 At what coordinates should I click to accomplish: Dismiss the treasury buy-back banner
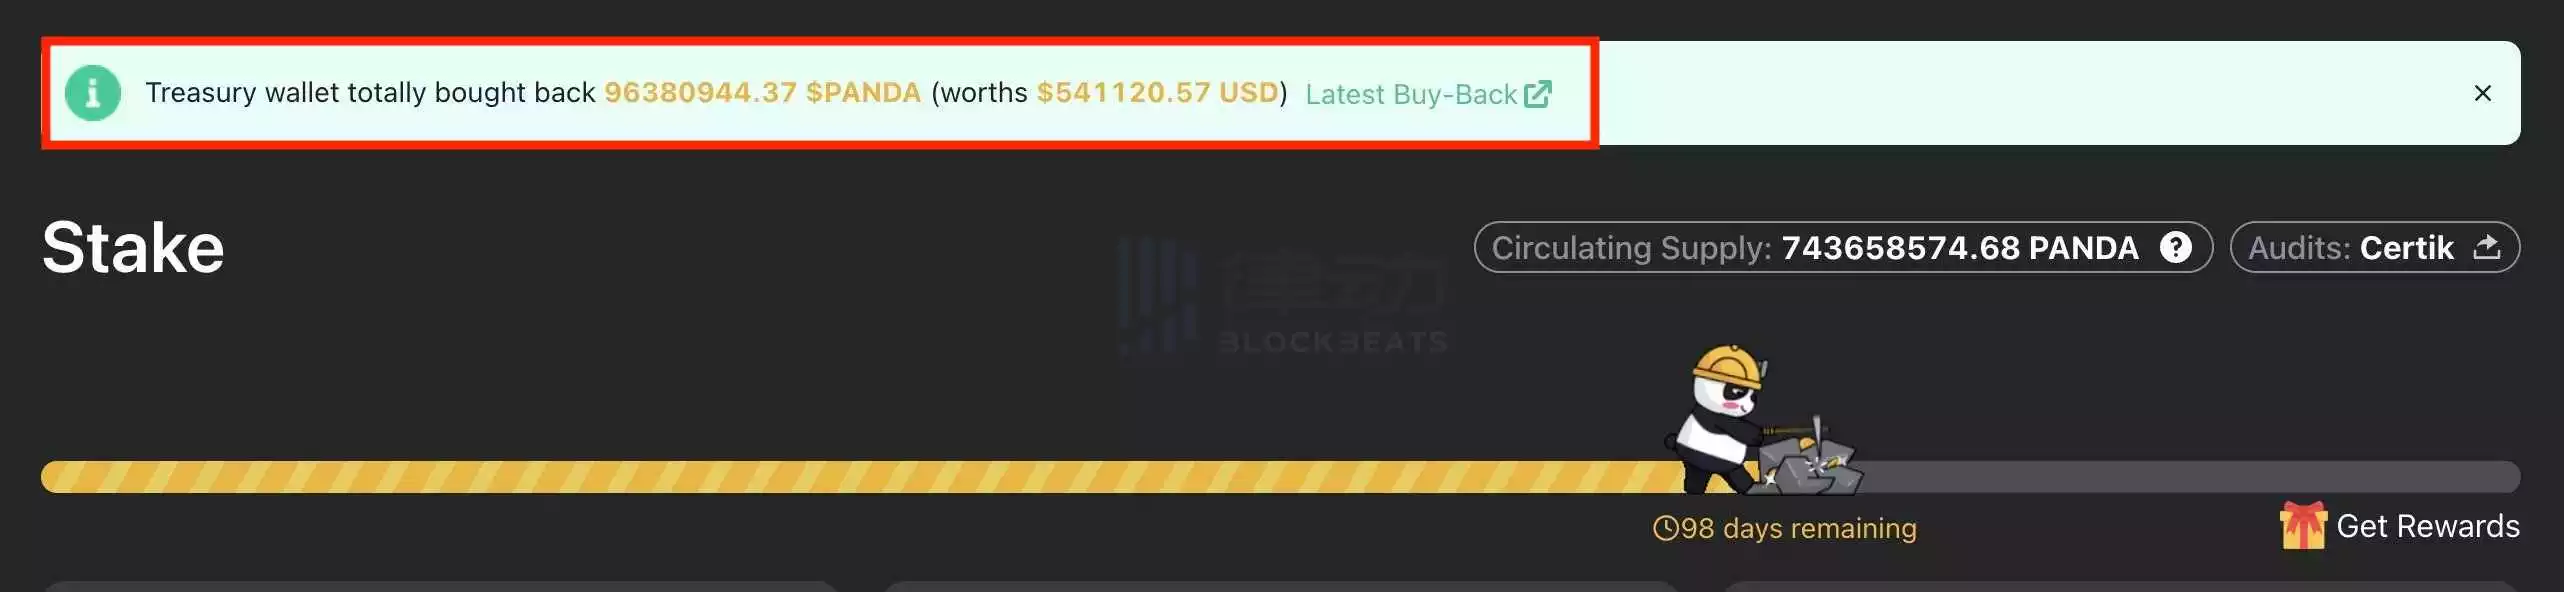pos(2482,93)
